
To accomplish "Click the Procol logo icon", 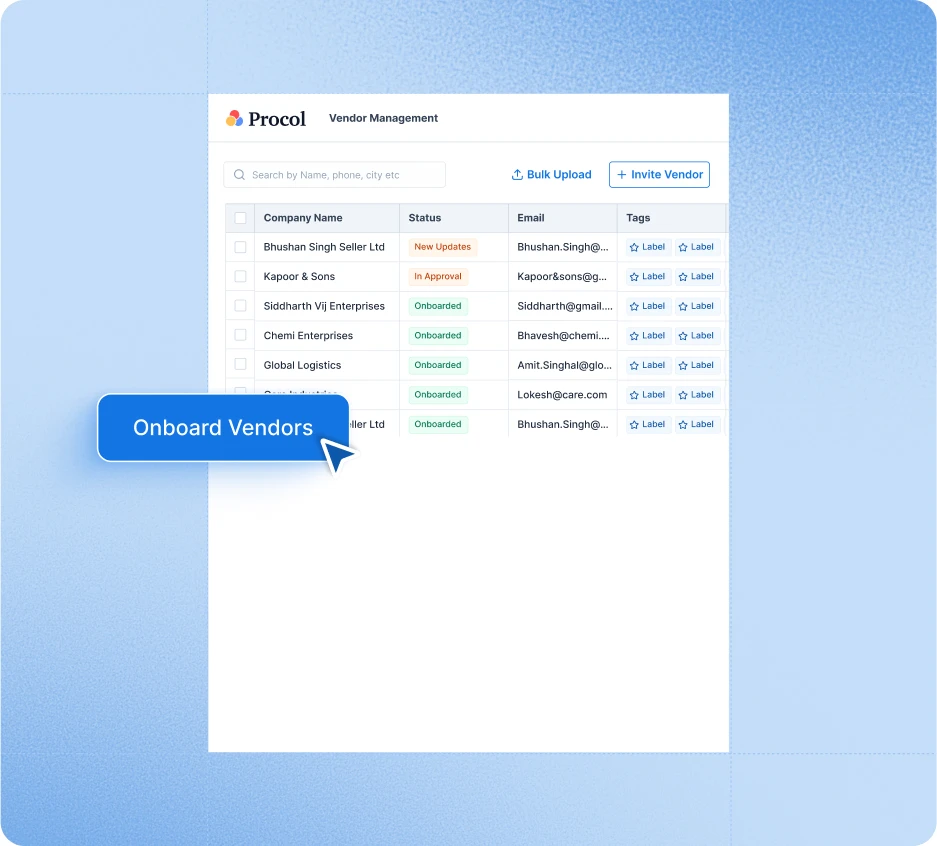I will (x=234, y=118).
